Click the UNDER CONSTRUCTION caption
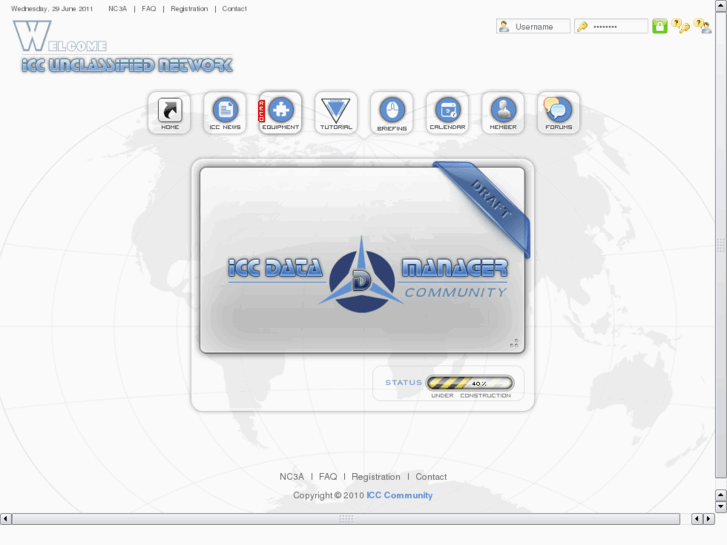The image size is (727, 545). [x=471, y=396]
